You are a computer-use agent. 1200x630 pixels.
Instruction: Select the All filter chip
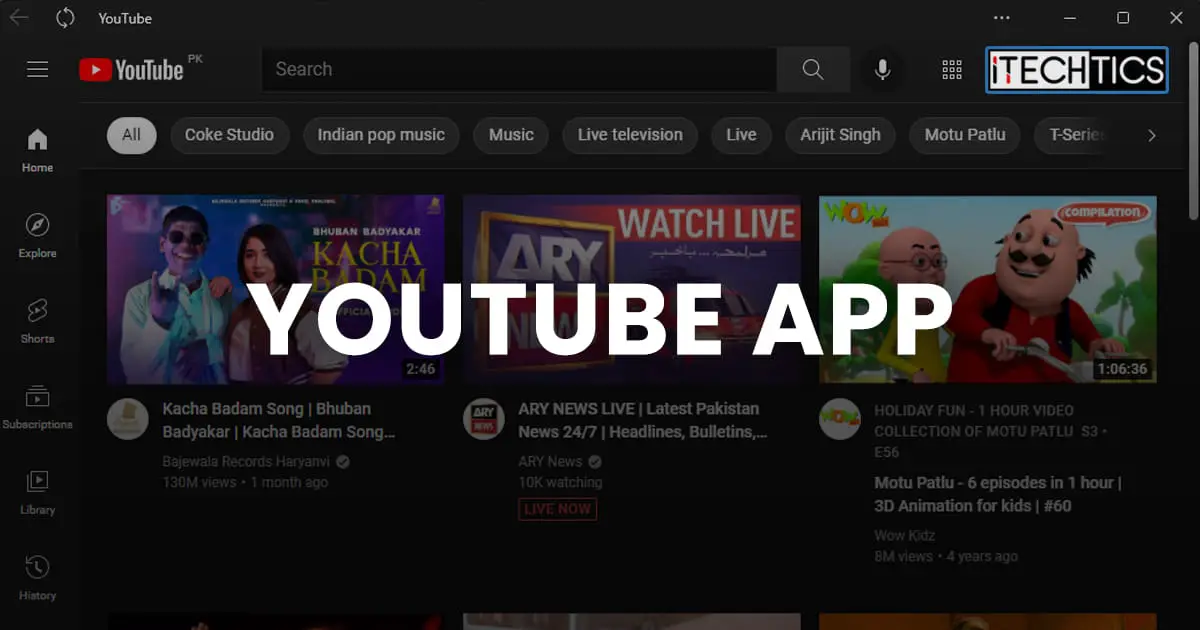click(132, 135)
